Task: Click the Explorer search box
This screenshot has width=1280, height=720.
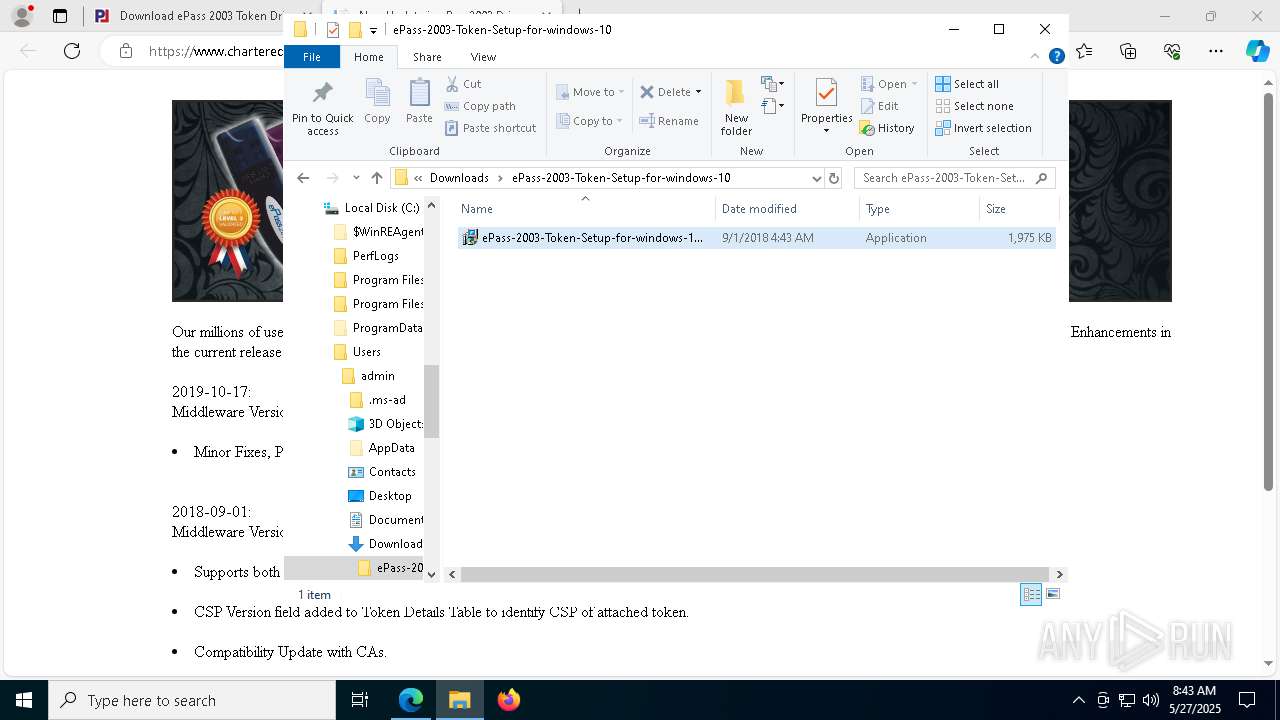Action: click(954, 178)
